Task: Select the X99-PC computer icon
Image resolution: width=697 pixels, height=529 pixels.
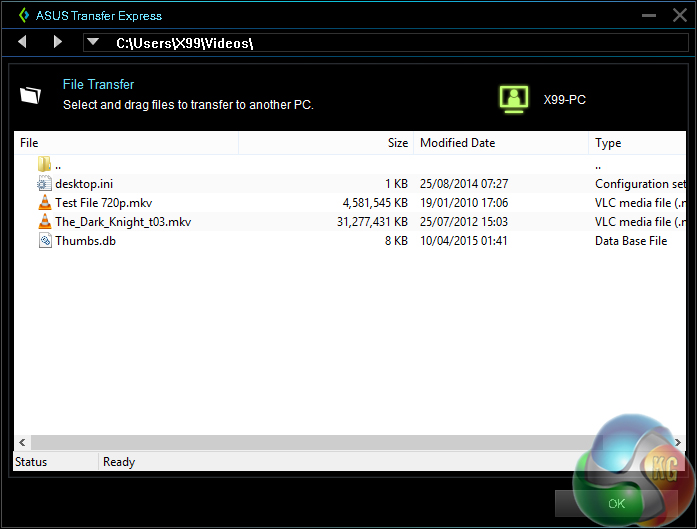Action: (x=514, y=99)
